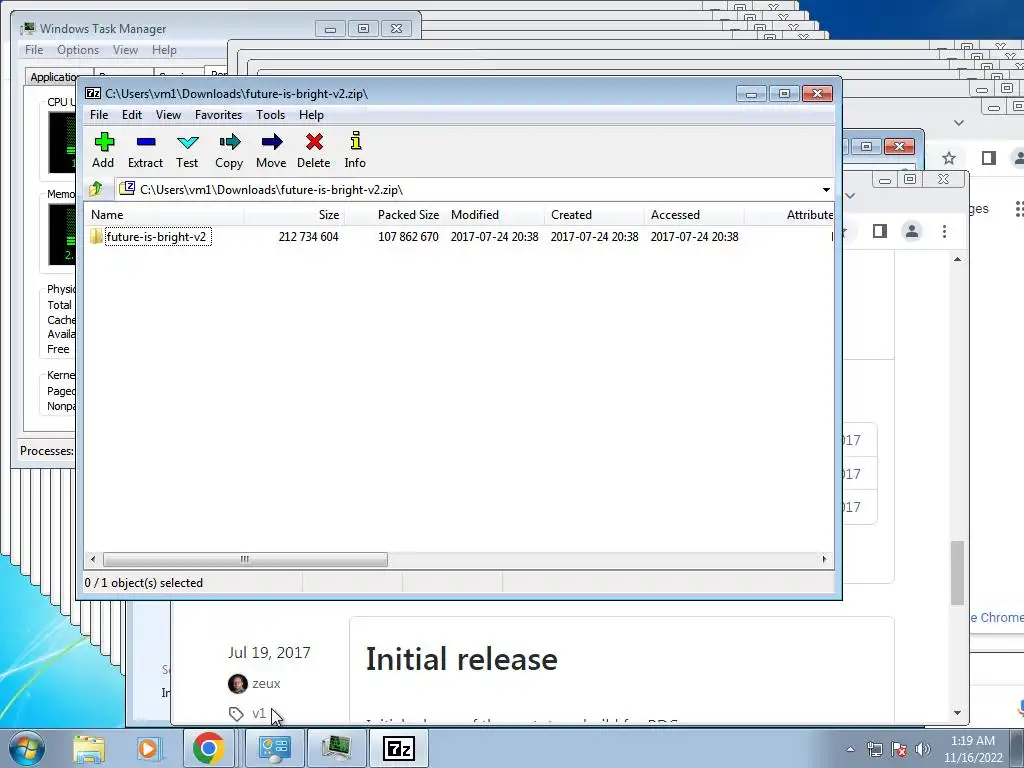Viewport: 1024px width, 768px height.
Task: Show hidden system tray icons
Action: (x=850, y=749)
